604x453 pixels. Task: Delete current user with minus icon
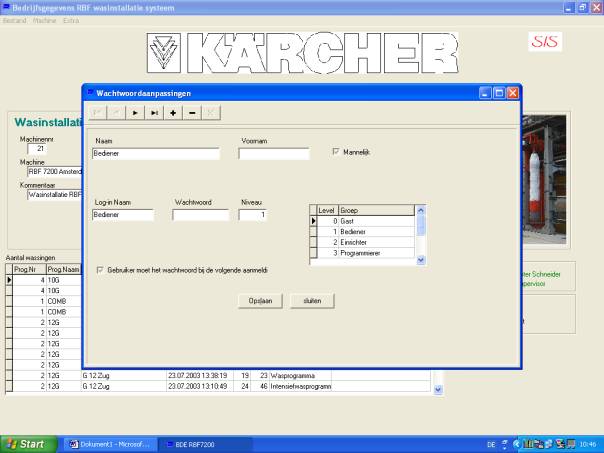(x=192, y=113)
